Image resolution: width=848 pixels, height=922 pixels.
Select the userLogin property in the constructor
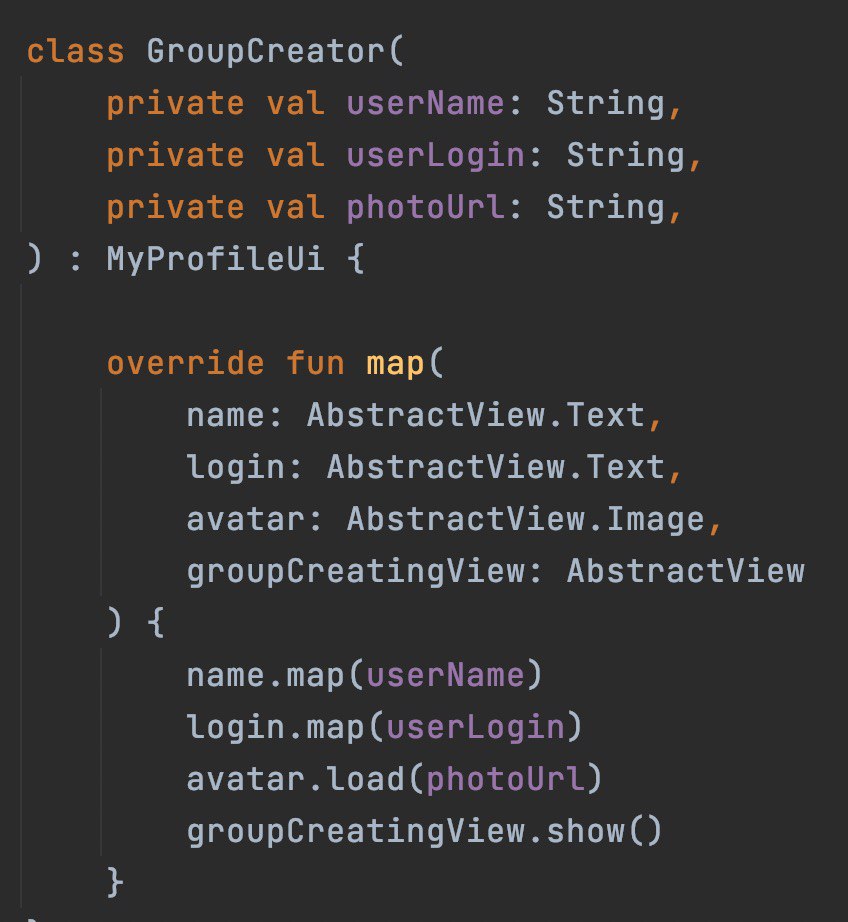[435, 156]
